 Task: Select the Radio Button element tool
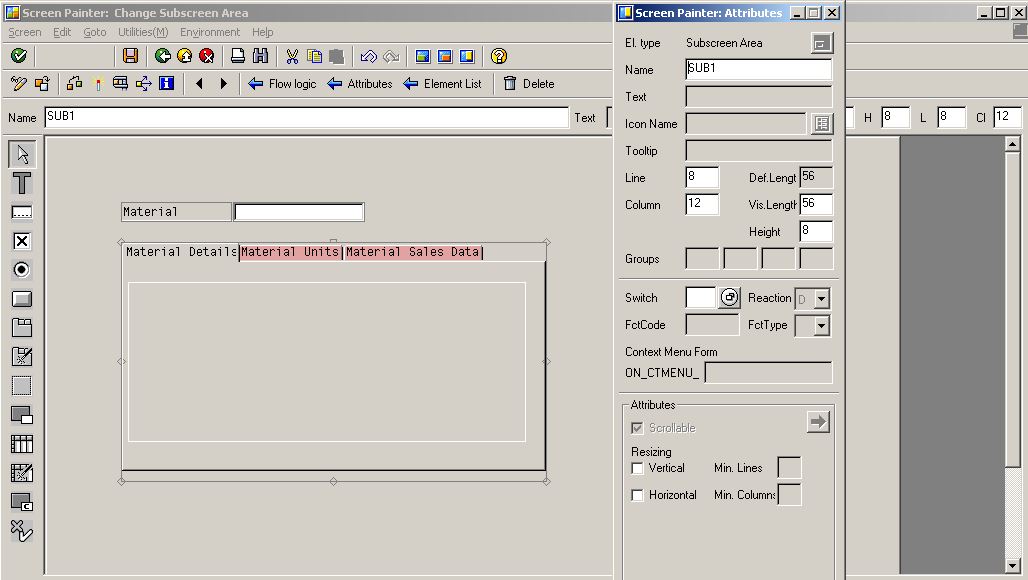[x=21, y=270]
